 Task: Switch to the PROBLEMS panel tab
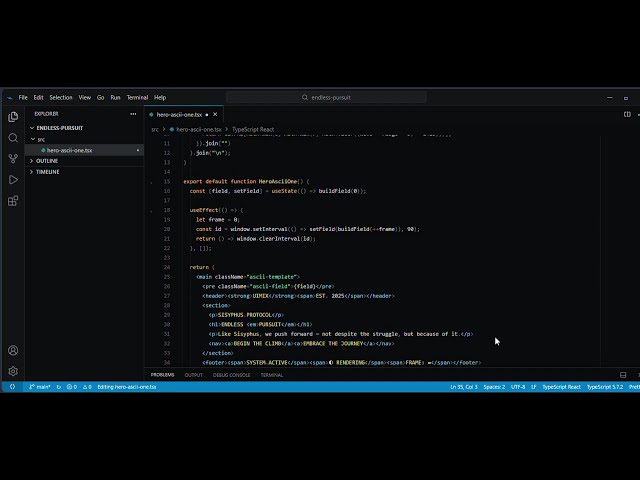[162, 375]
